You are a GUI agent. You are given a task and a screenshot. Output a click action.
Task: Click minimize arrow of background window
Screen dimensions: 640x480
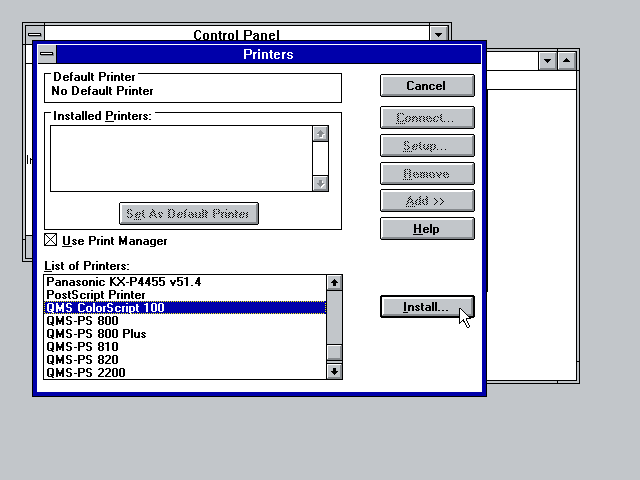548,61
